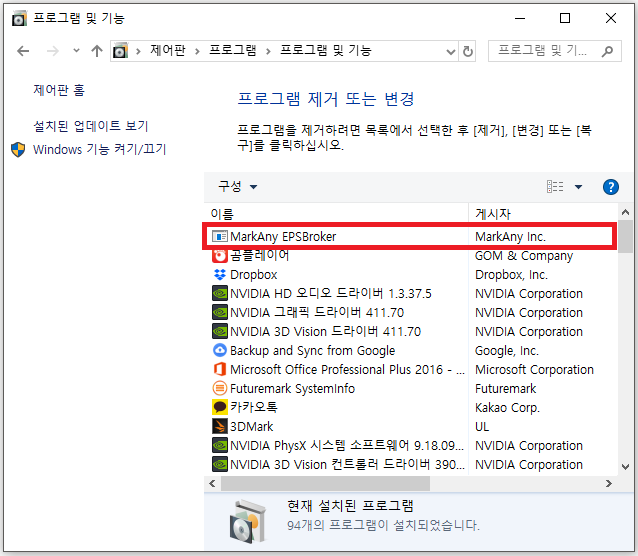Click scroll left arrow of list
The height and width of the screenshot is (556, 638).
[212, 484]
